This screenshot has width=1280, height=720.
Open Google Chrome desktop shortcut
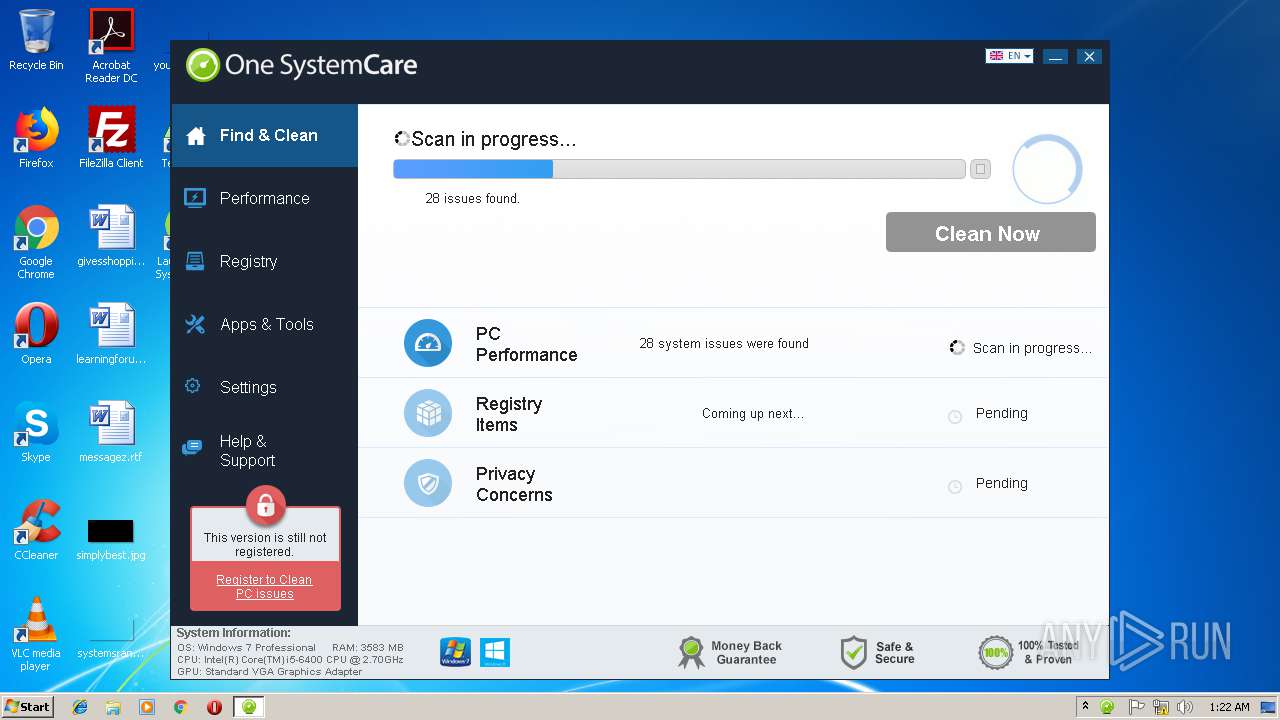click(x=36, y=242)
